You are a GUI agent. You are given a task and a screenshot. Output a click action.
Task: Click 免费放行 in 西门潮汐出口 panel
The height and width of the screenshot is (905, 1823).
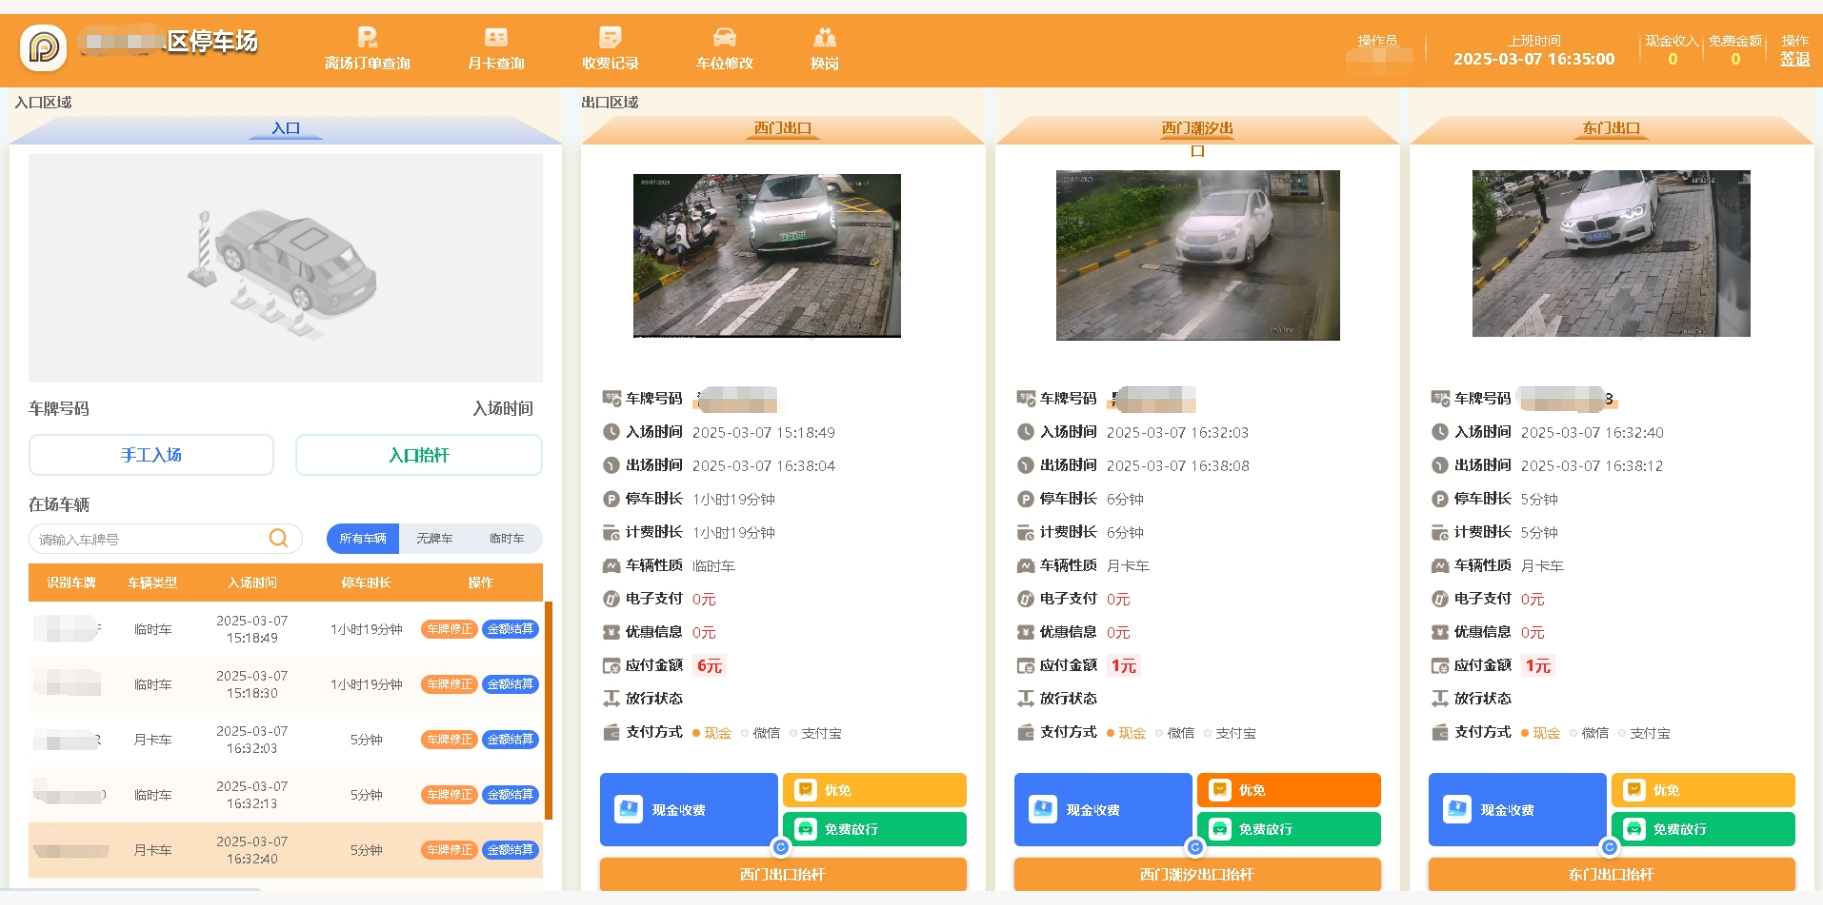(x=1288, y=829)
